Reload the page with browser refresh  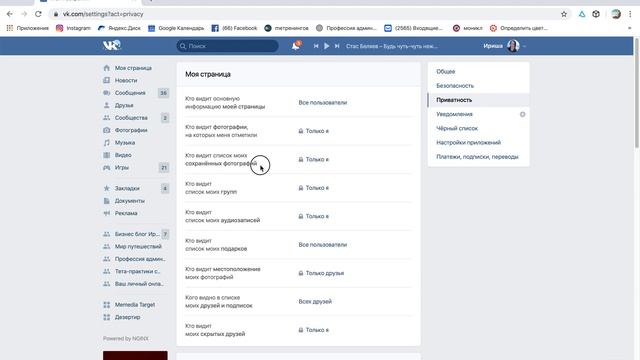pyautogui.click(x=38, y=14)
